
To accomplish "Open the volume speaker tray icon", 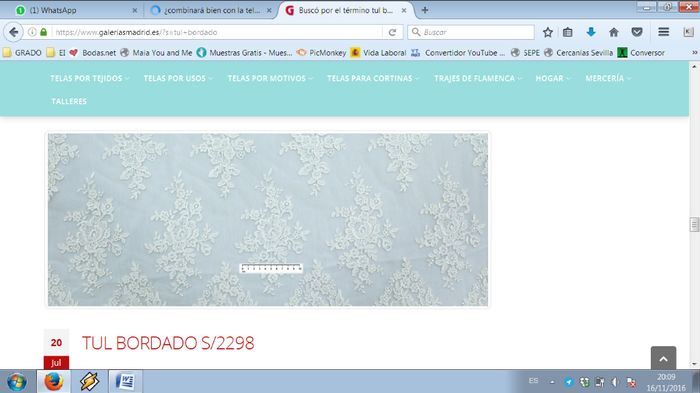I will coord(615,382).
